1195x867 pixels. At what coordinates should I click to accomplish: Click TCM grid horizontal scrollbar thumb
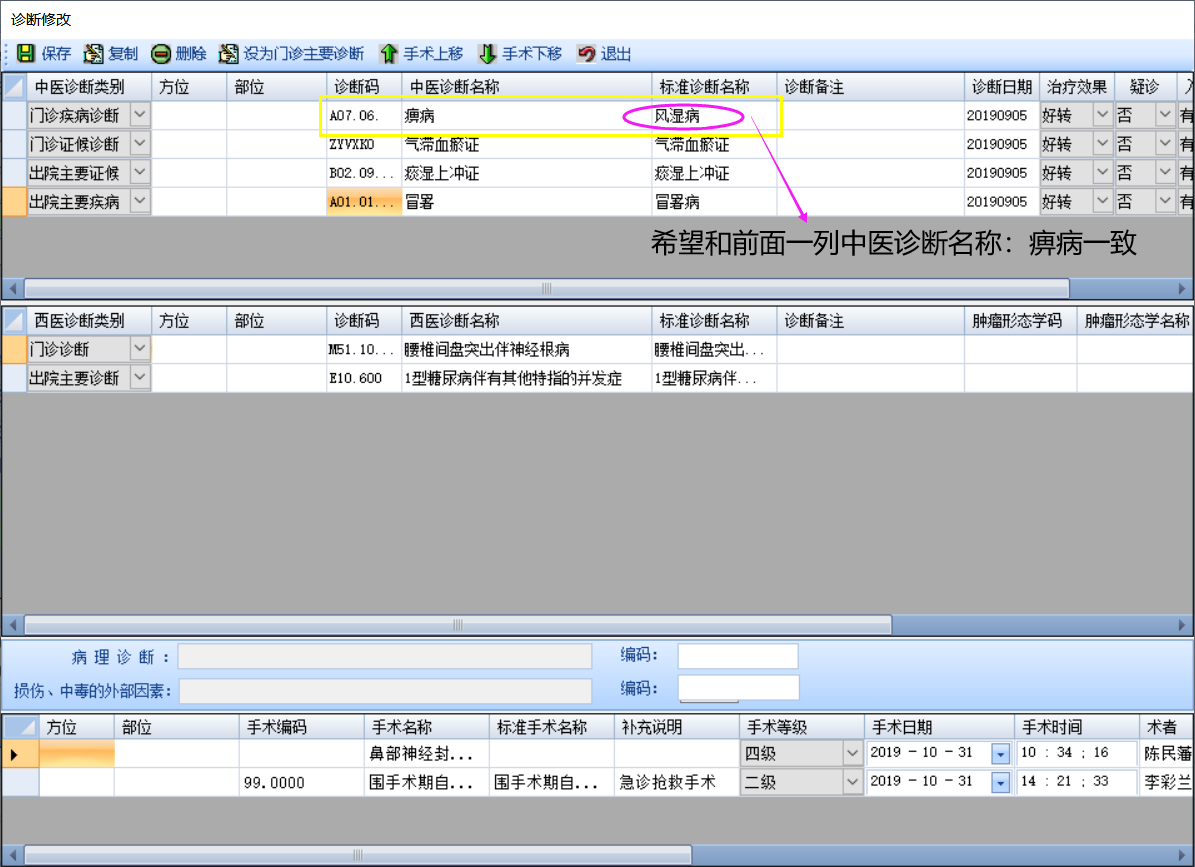click(546, 289)
